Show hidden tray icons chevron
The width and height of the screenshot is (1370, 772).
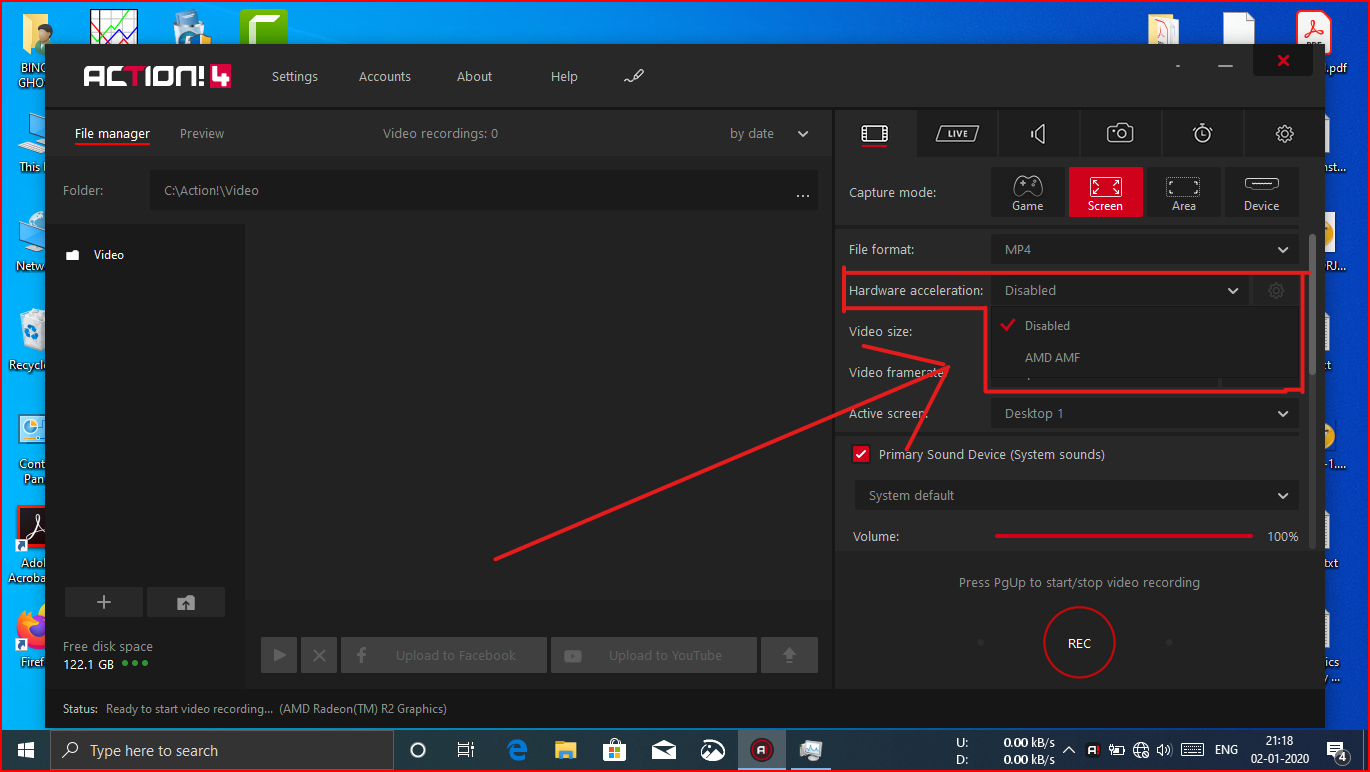pos(1069,750)
